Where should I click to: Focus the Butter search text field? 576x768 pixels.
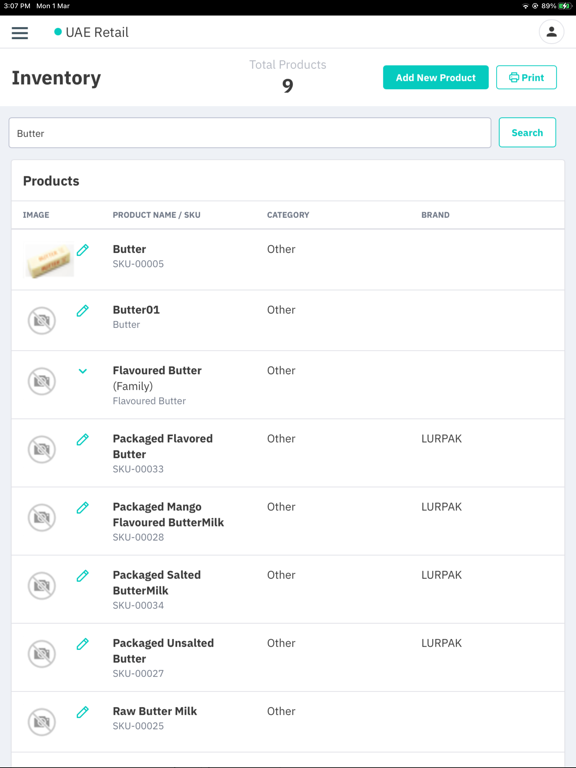click(x=250, y=133)
